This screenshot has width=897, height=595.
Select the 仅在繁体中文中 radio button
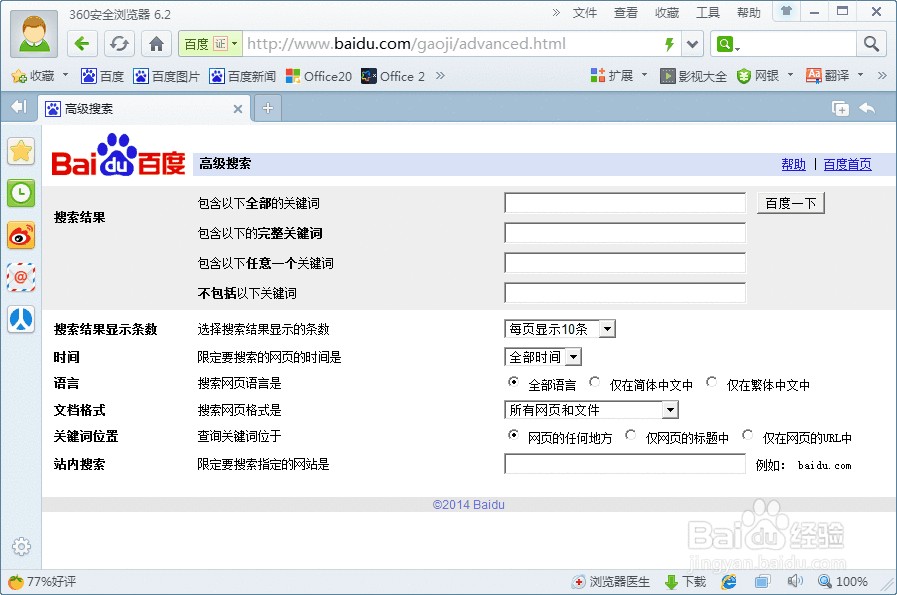click(712, 382)
